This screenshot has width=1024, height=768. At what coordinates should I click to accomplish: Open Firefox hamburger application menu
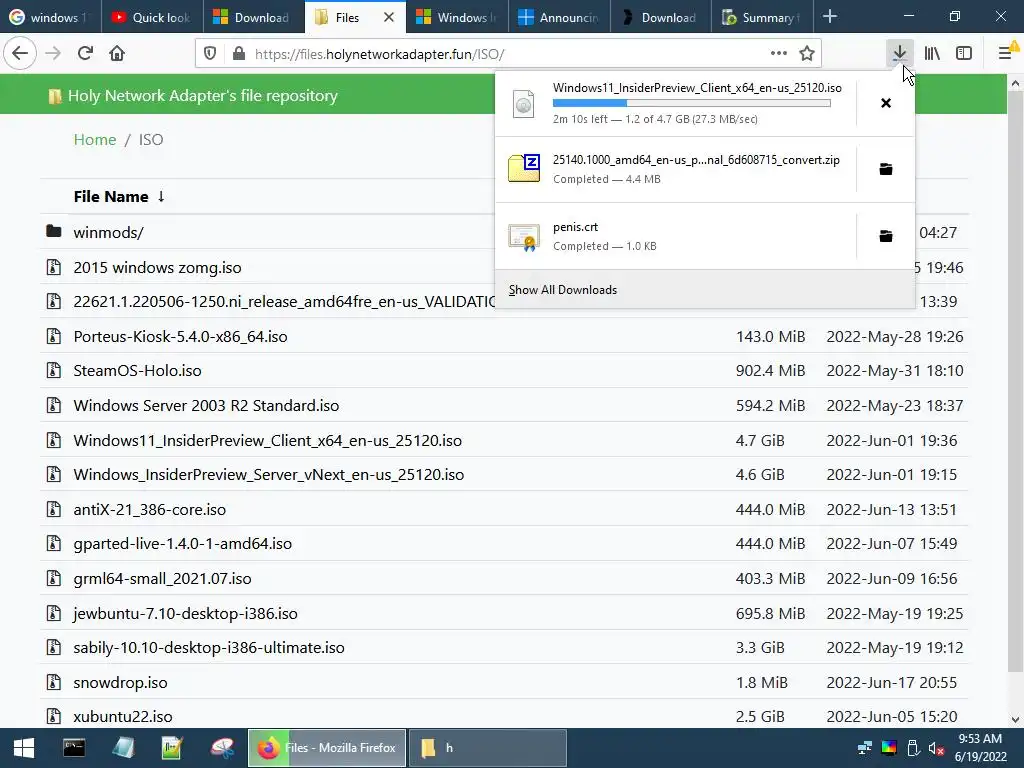[x=1006, y=53]
